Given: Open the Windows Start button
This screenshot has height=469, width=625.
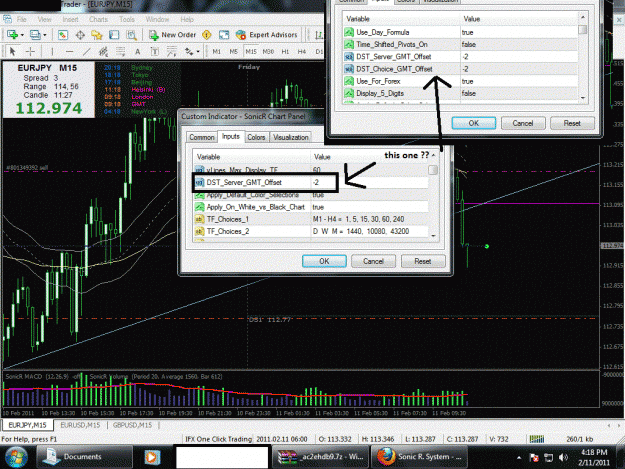Looking at the screenshot, I should pyautogui.click(x=16, y=457).
